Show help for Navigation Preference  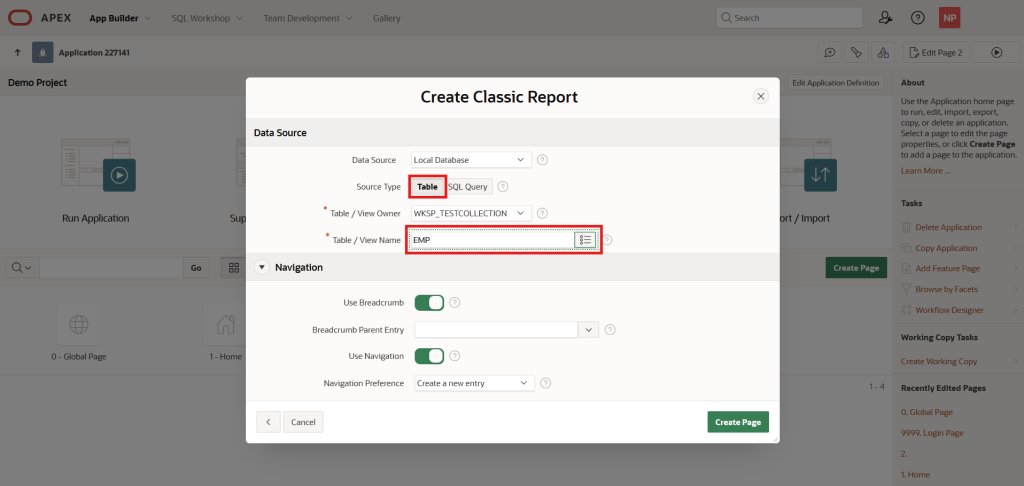546,383
